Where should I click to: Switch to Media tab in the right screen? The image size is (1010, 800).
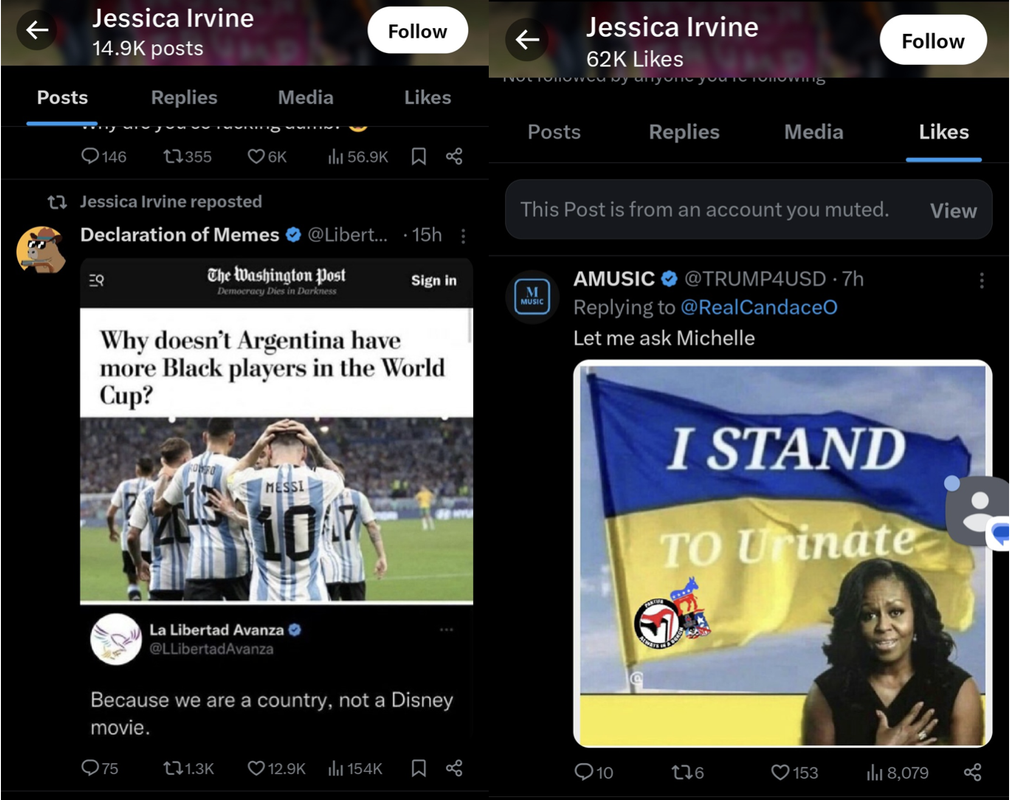click(x=814, y=131)
